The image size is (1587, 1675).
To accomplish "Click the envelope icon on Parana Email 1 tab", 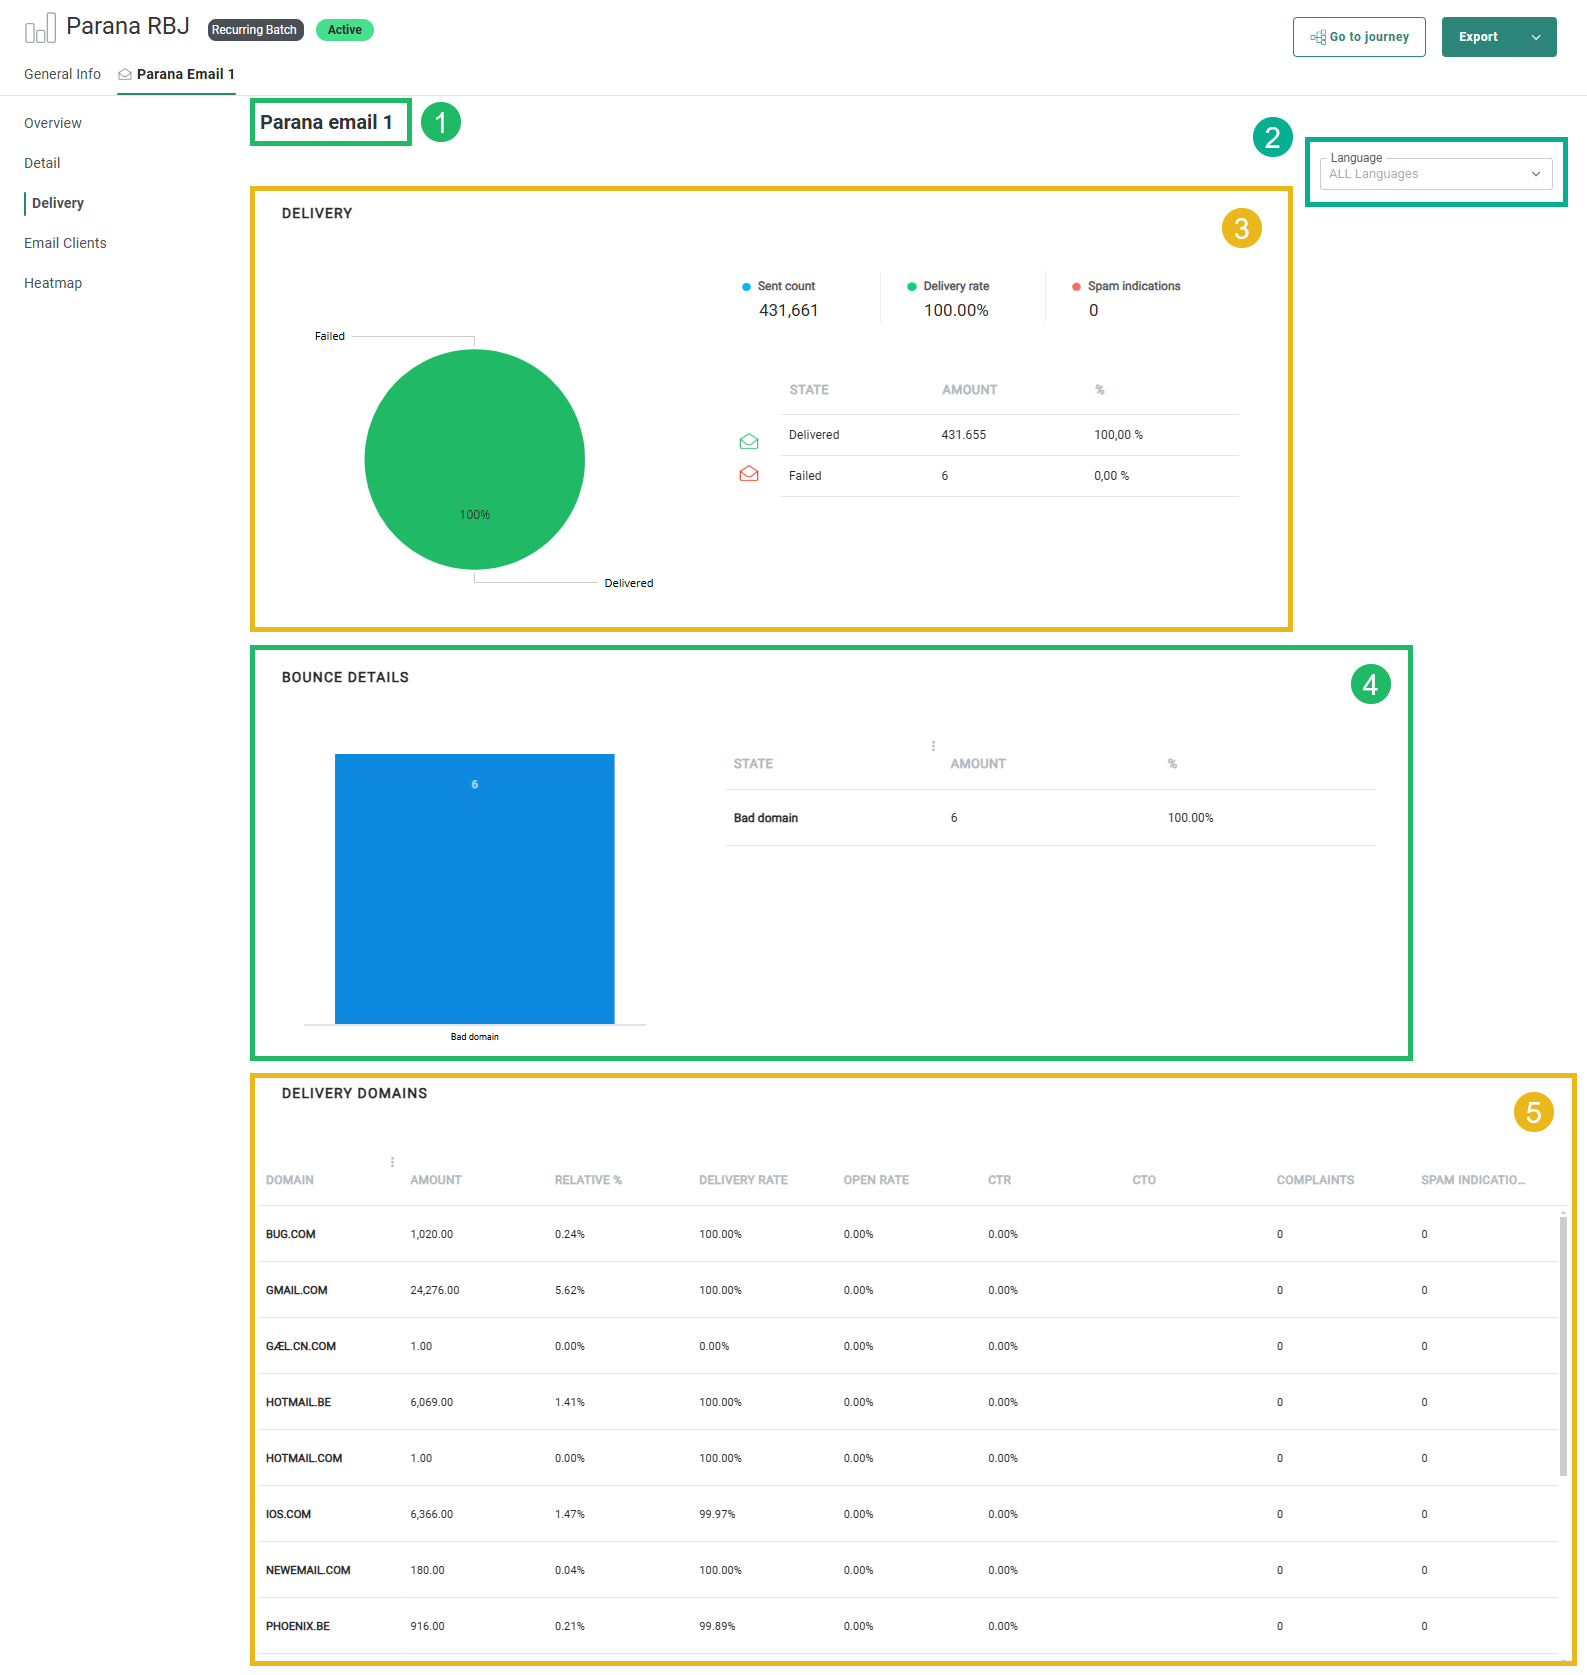I will (x=125, y=75).
